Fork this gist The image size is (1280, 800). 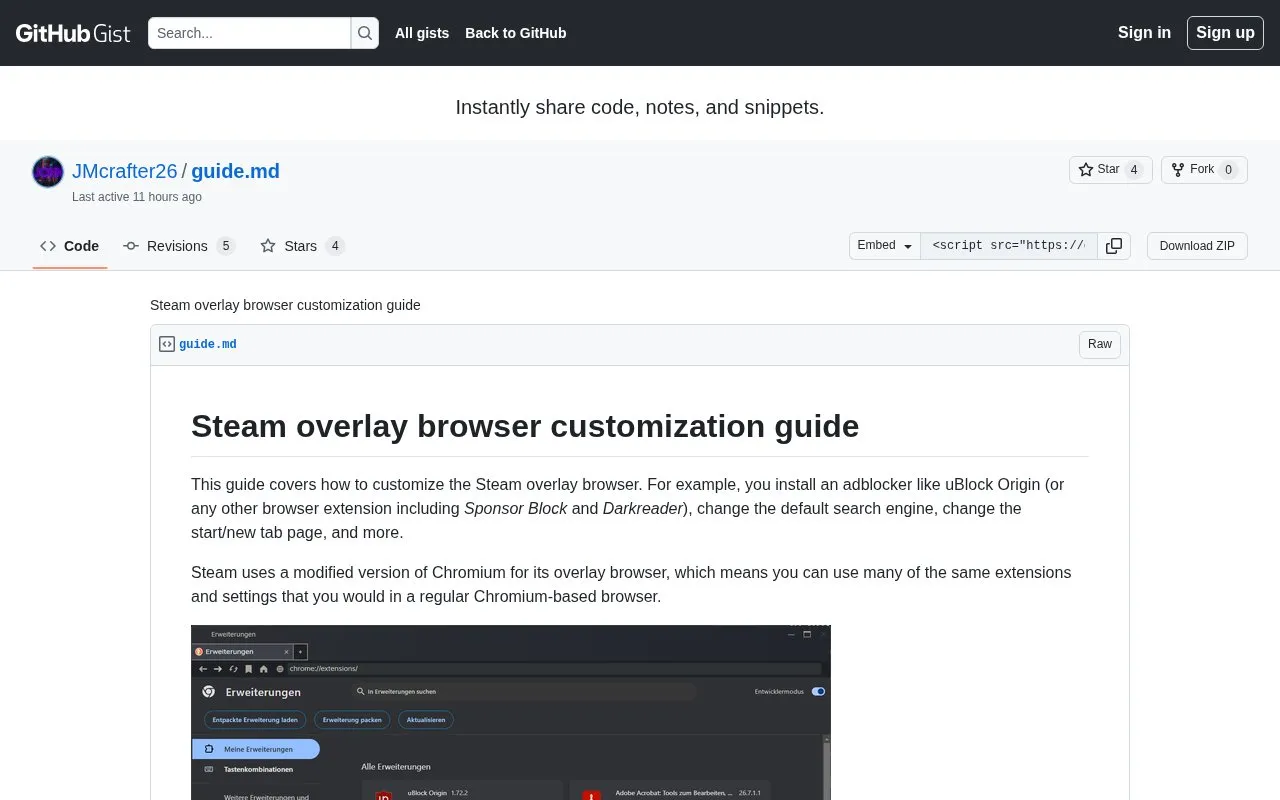tap(1204, 170)
